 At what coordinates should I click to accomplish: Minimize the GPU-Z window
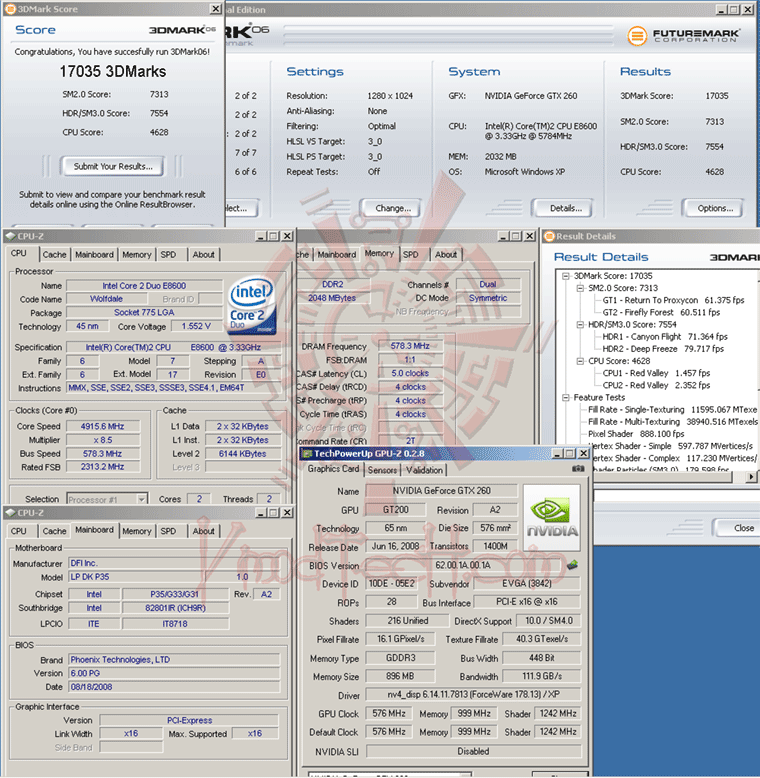pos(557,454)
